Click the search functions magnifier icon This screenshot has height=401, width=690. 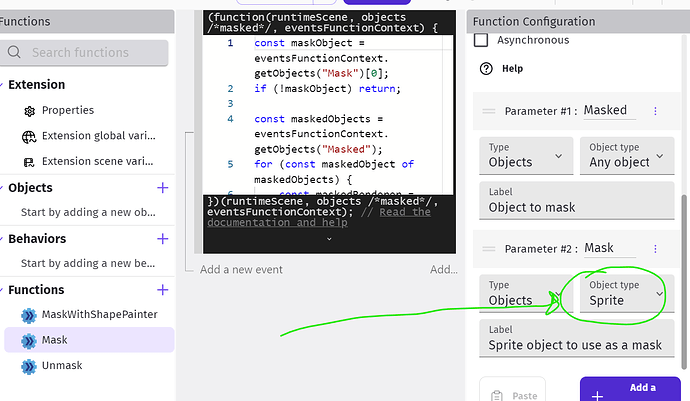pos(15,53)
